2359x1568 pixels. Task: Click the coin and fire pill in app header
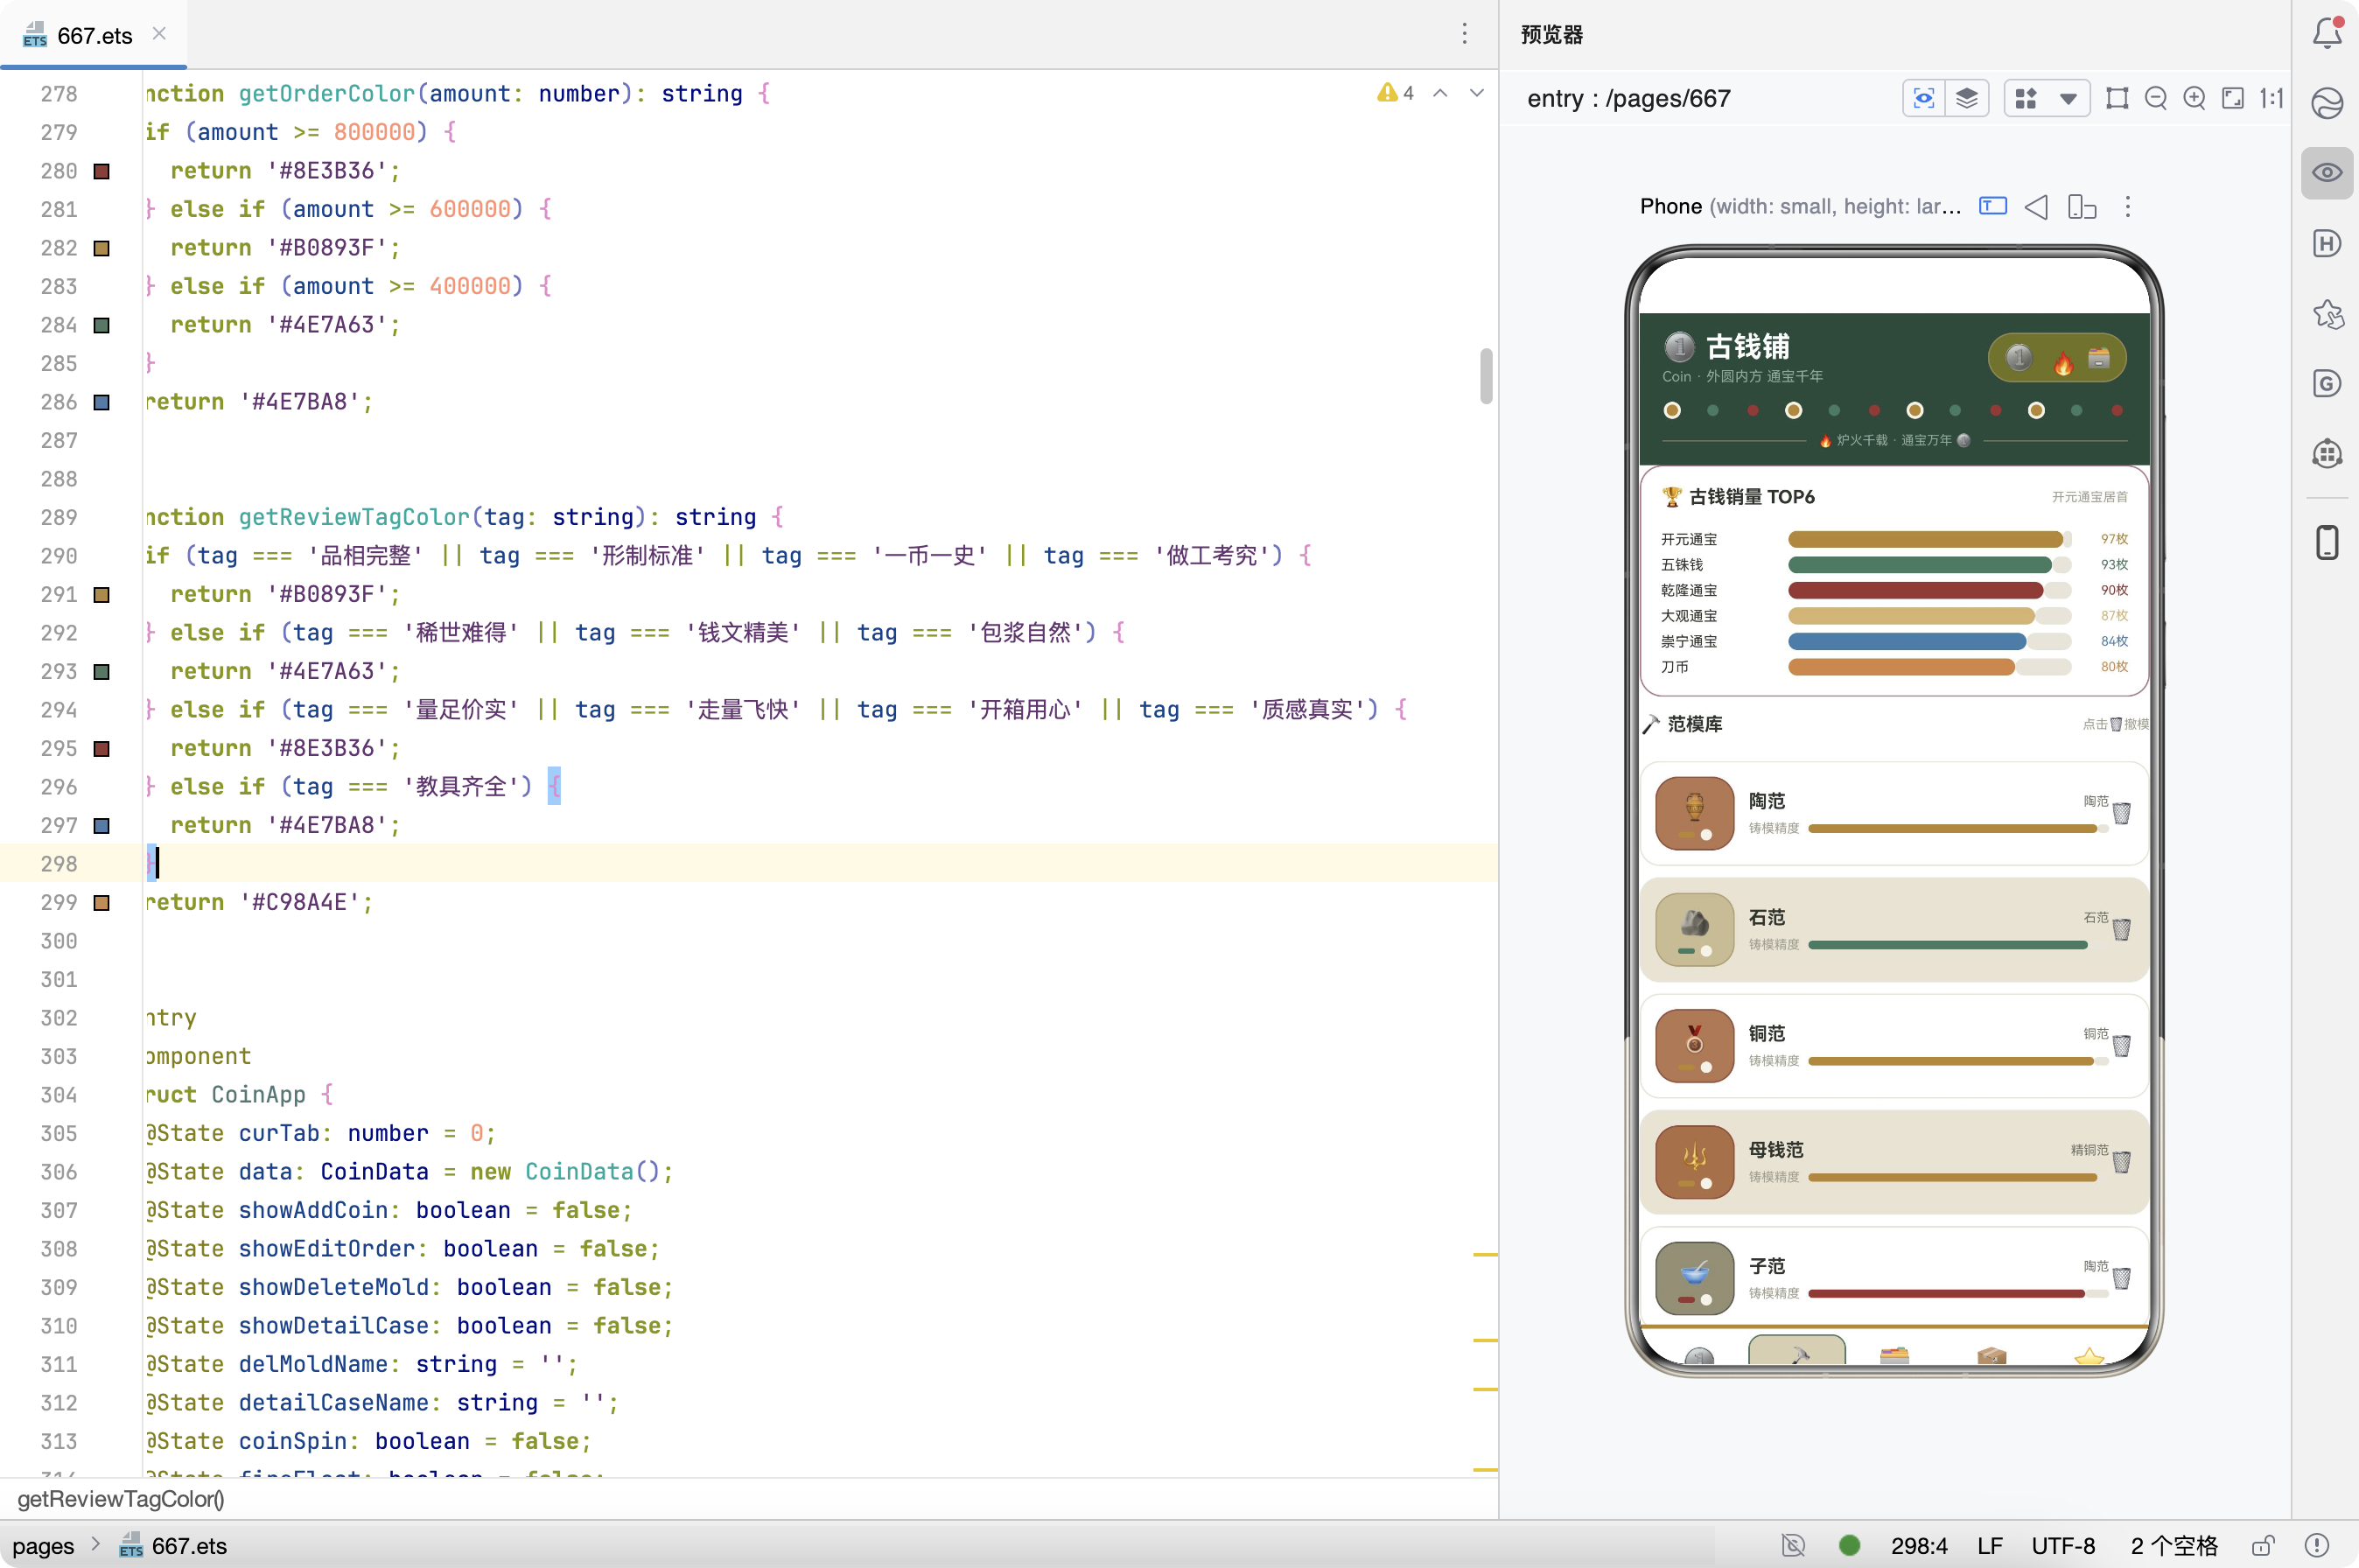(x=2056, y=357)
